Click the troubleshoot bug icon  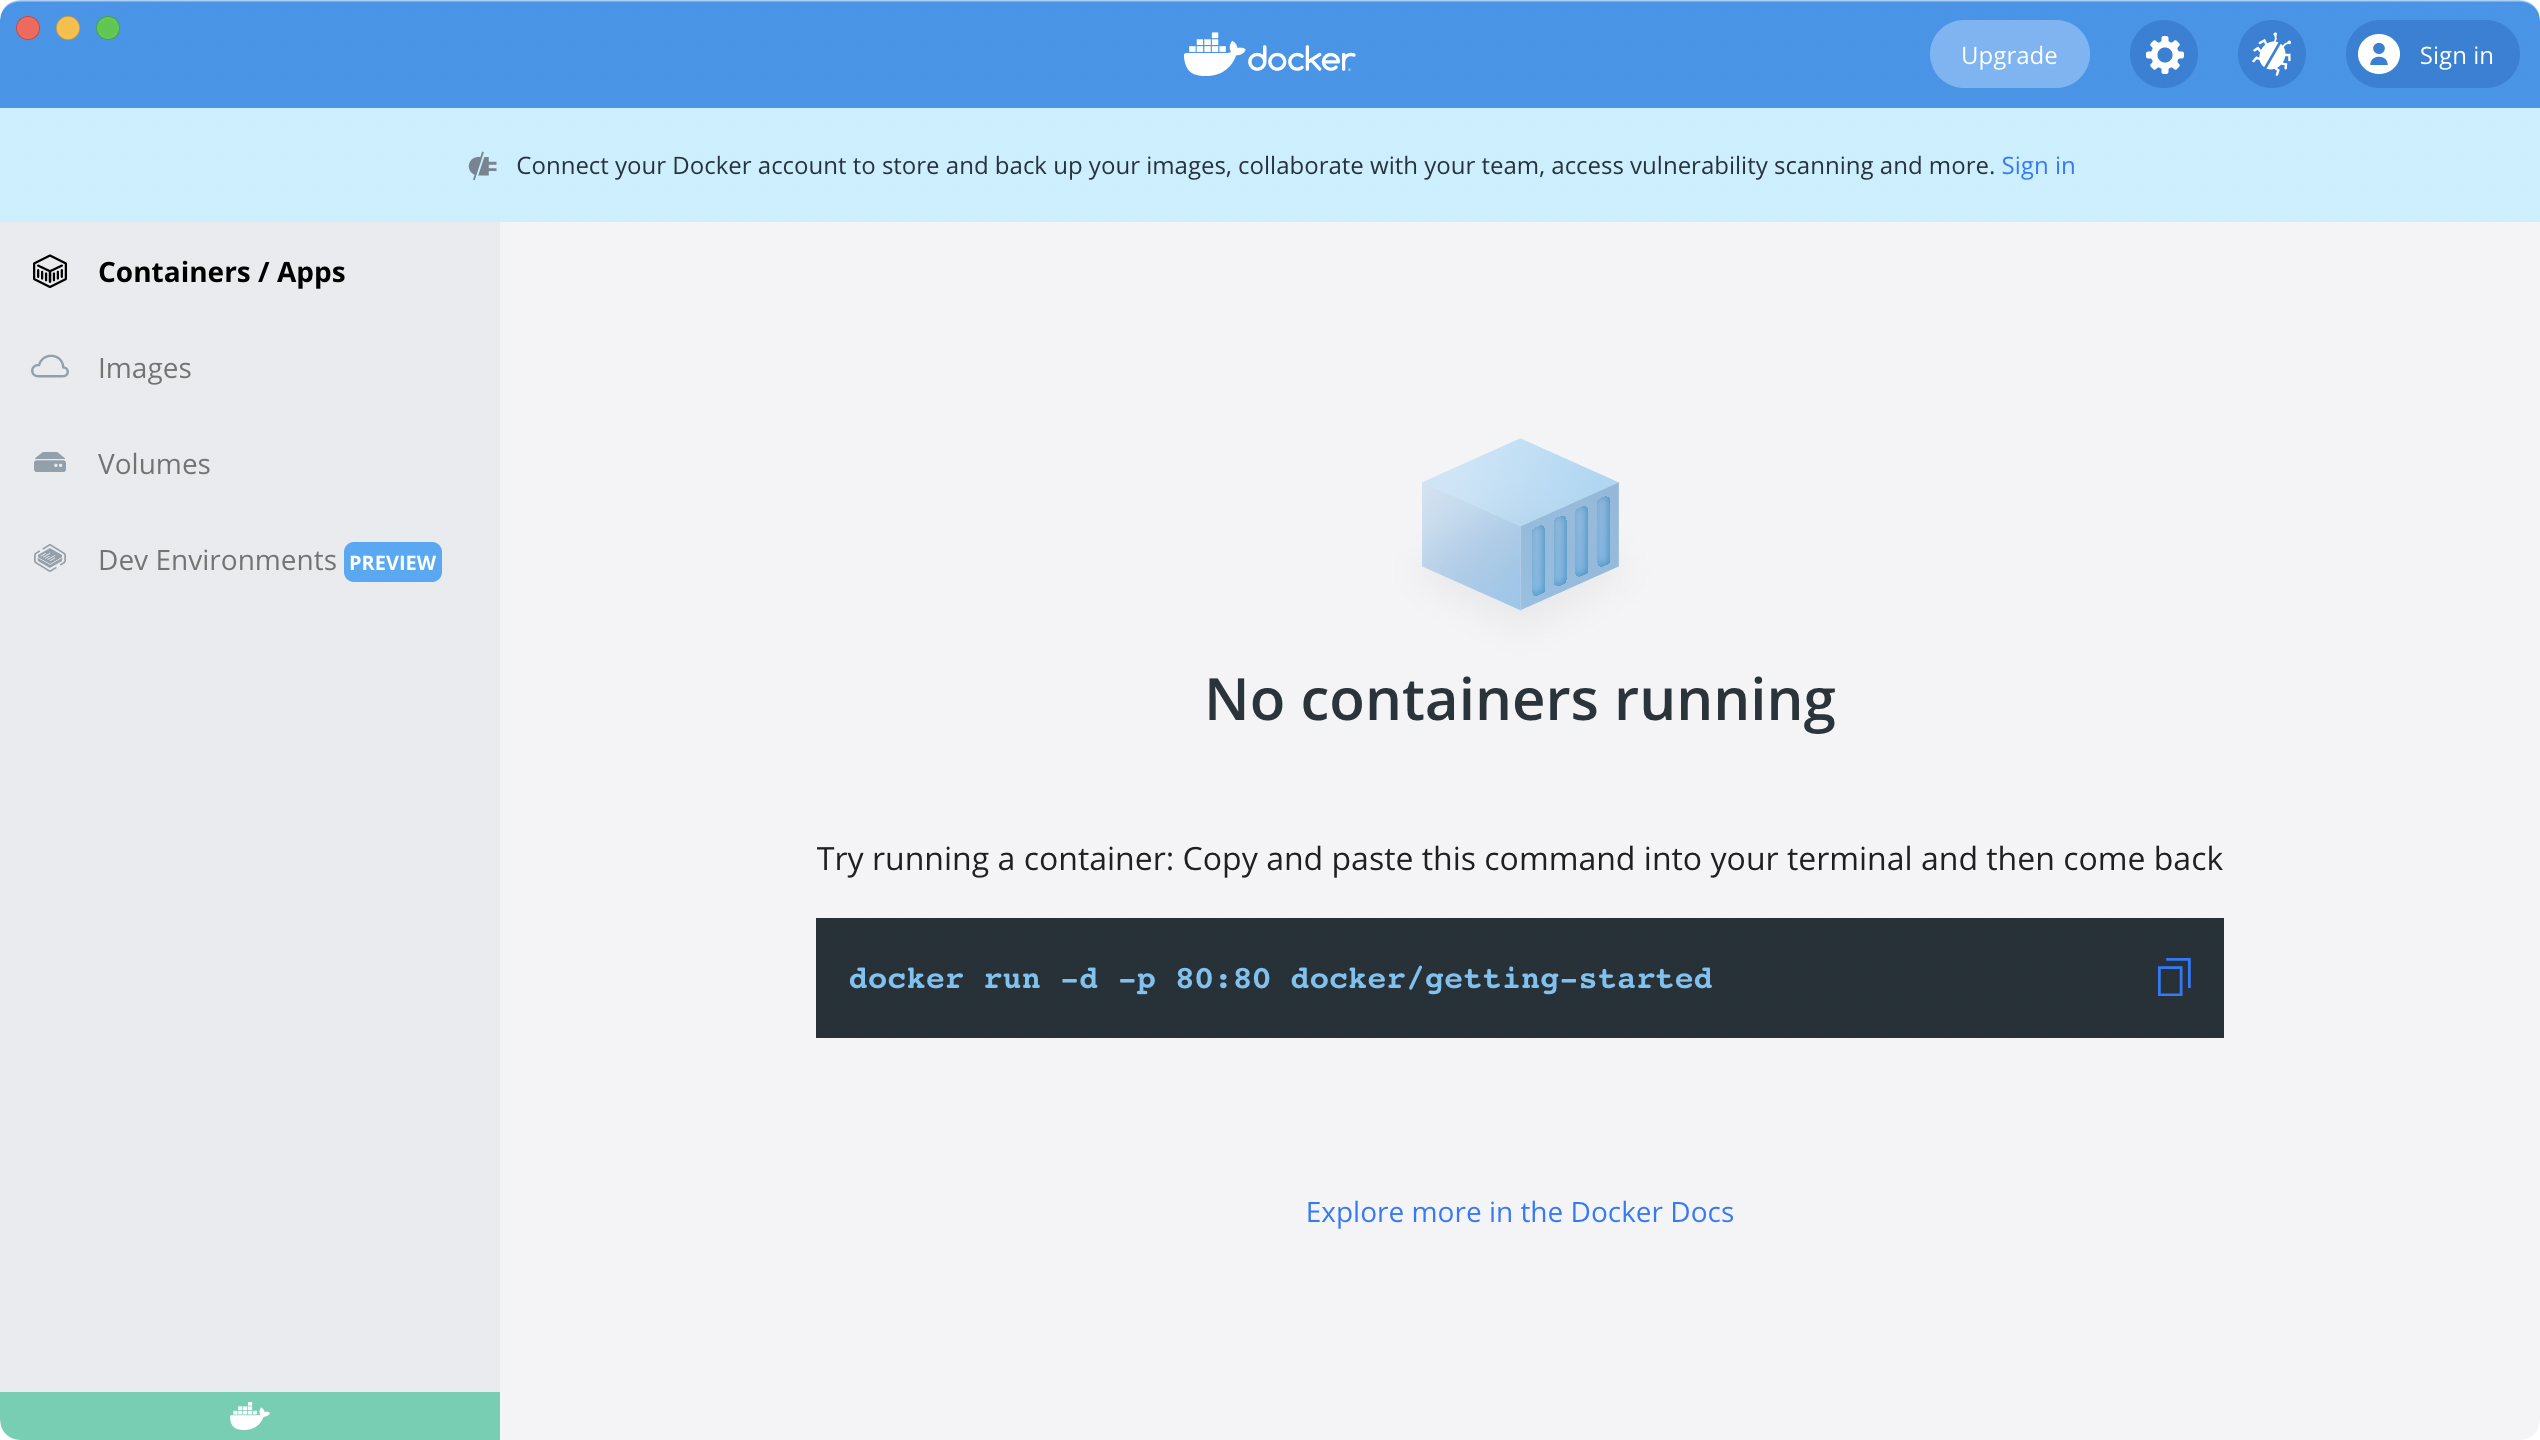click(x=2271, y=55)
